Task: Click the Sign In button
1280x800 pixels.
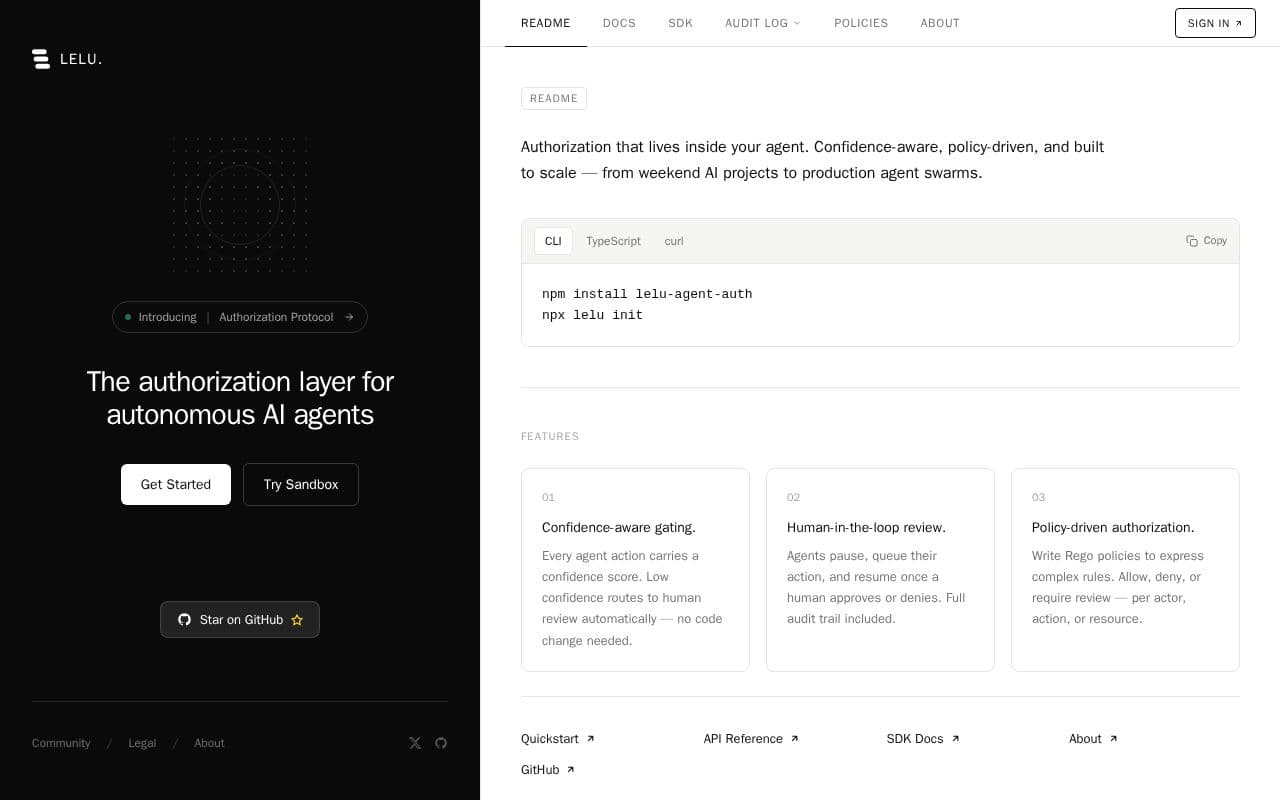Action: point(1215,23)
